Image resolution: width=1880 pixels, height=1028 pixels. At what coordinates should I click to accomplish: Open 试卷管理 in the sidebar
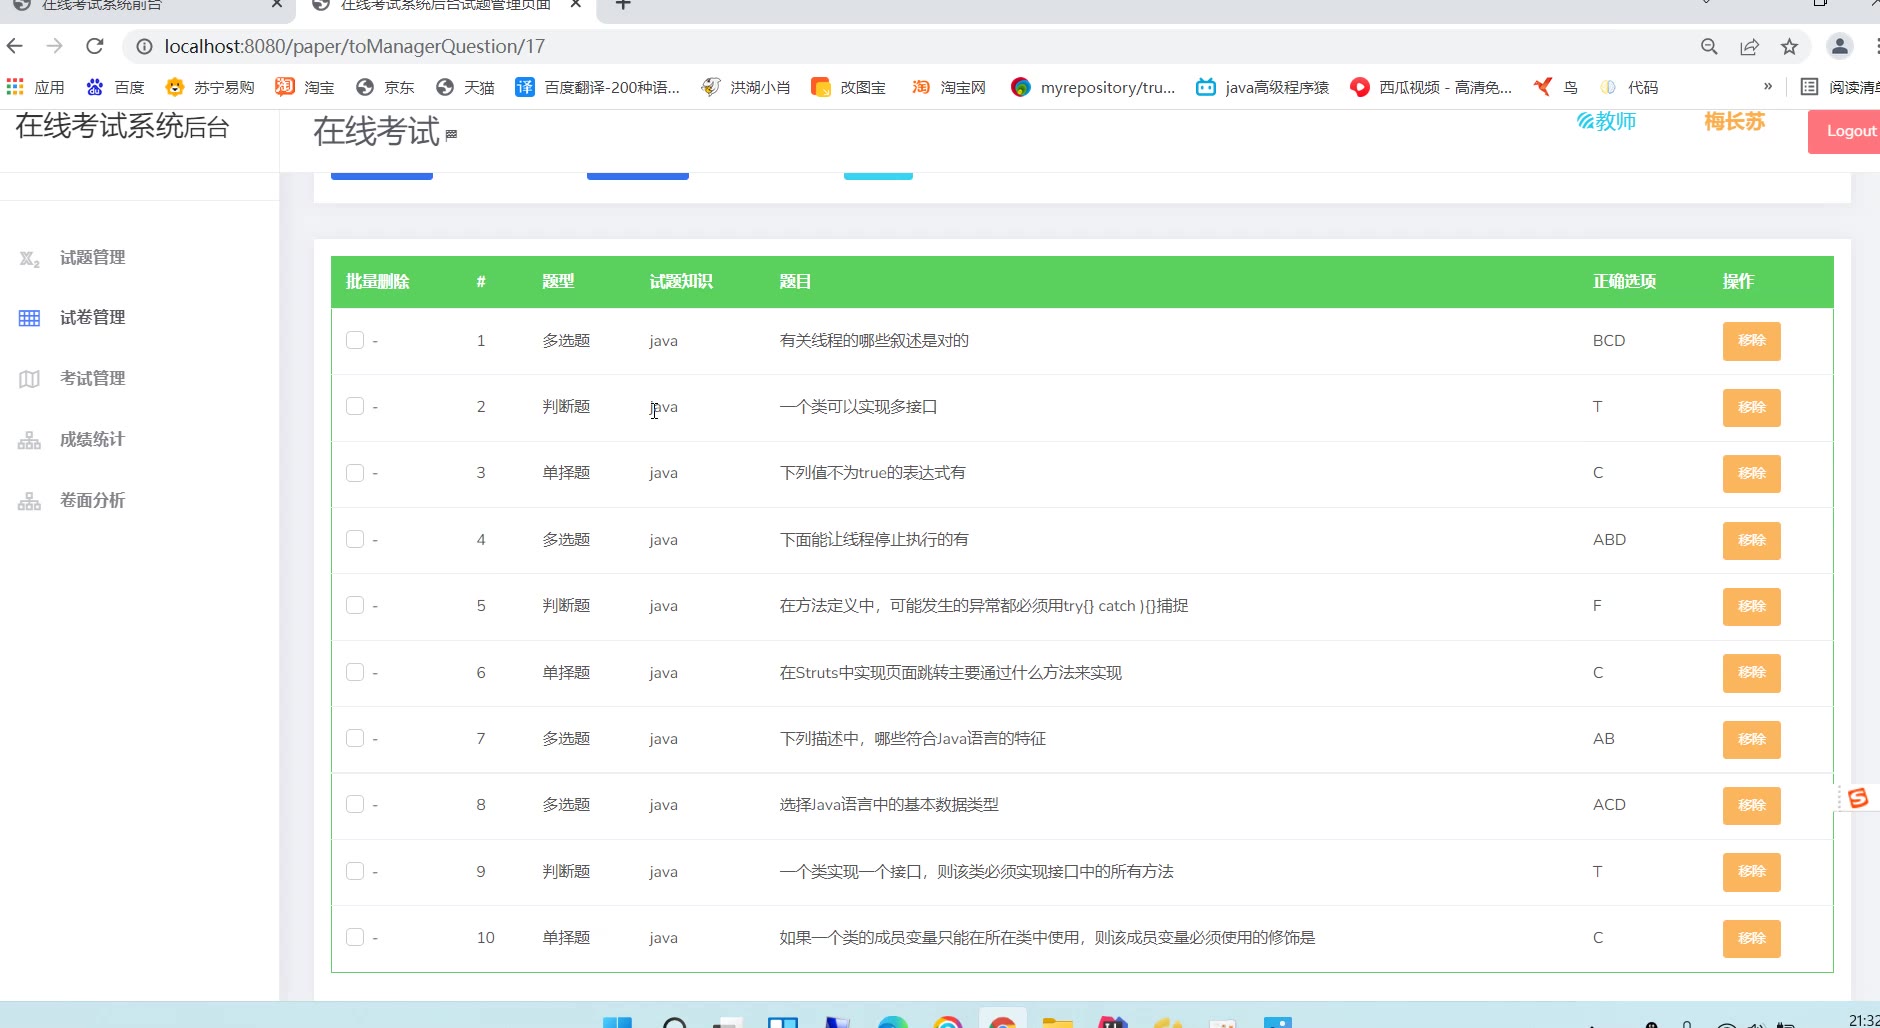92,317
